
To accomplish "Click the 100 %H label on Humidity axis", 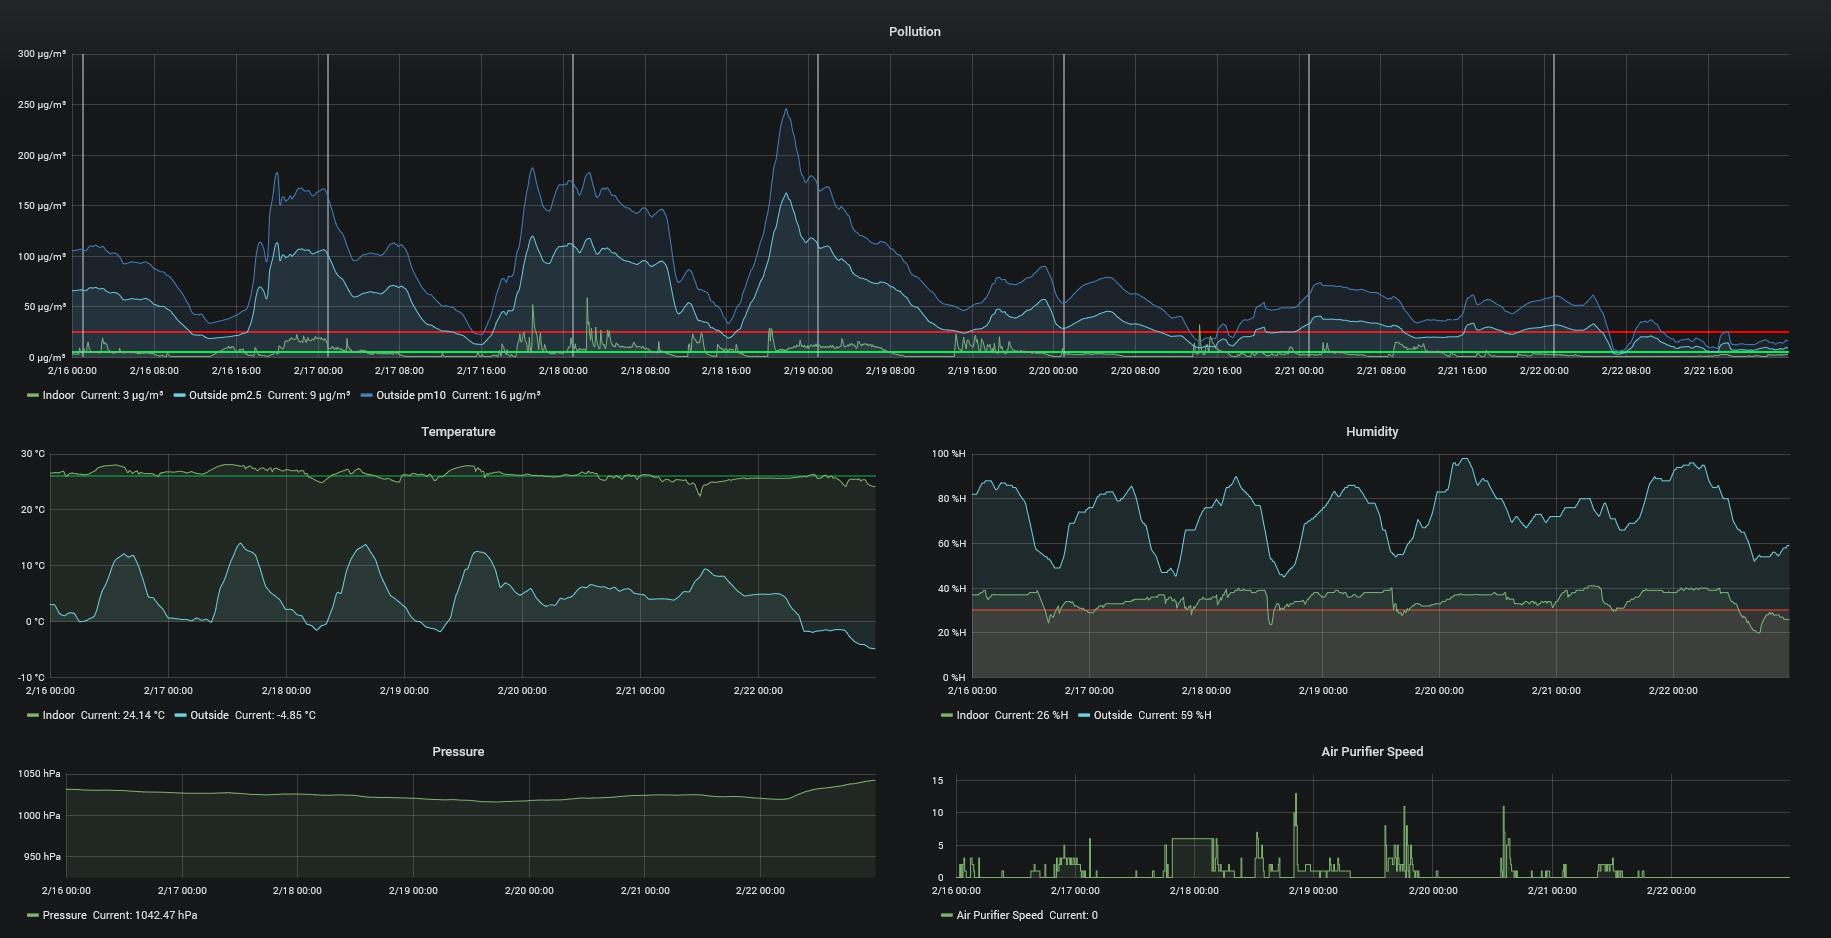I will click(949, 454).
